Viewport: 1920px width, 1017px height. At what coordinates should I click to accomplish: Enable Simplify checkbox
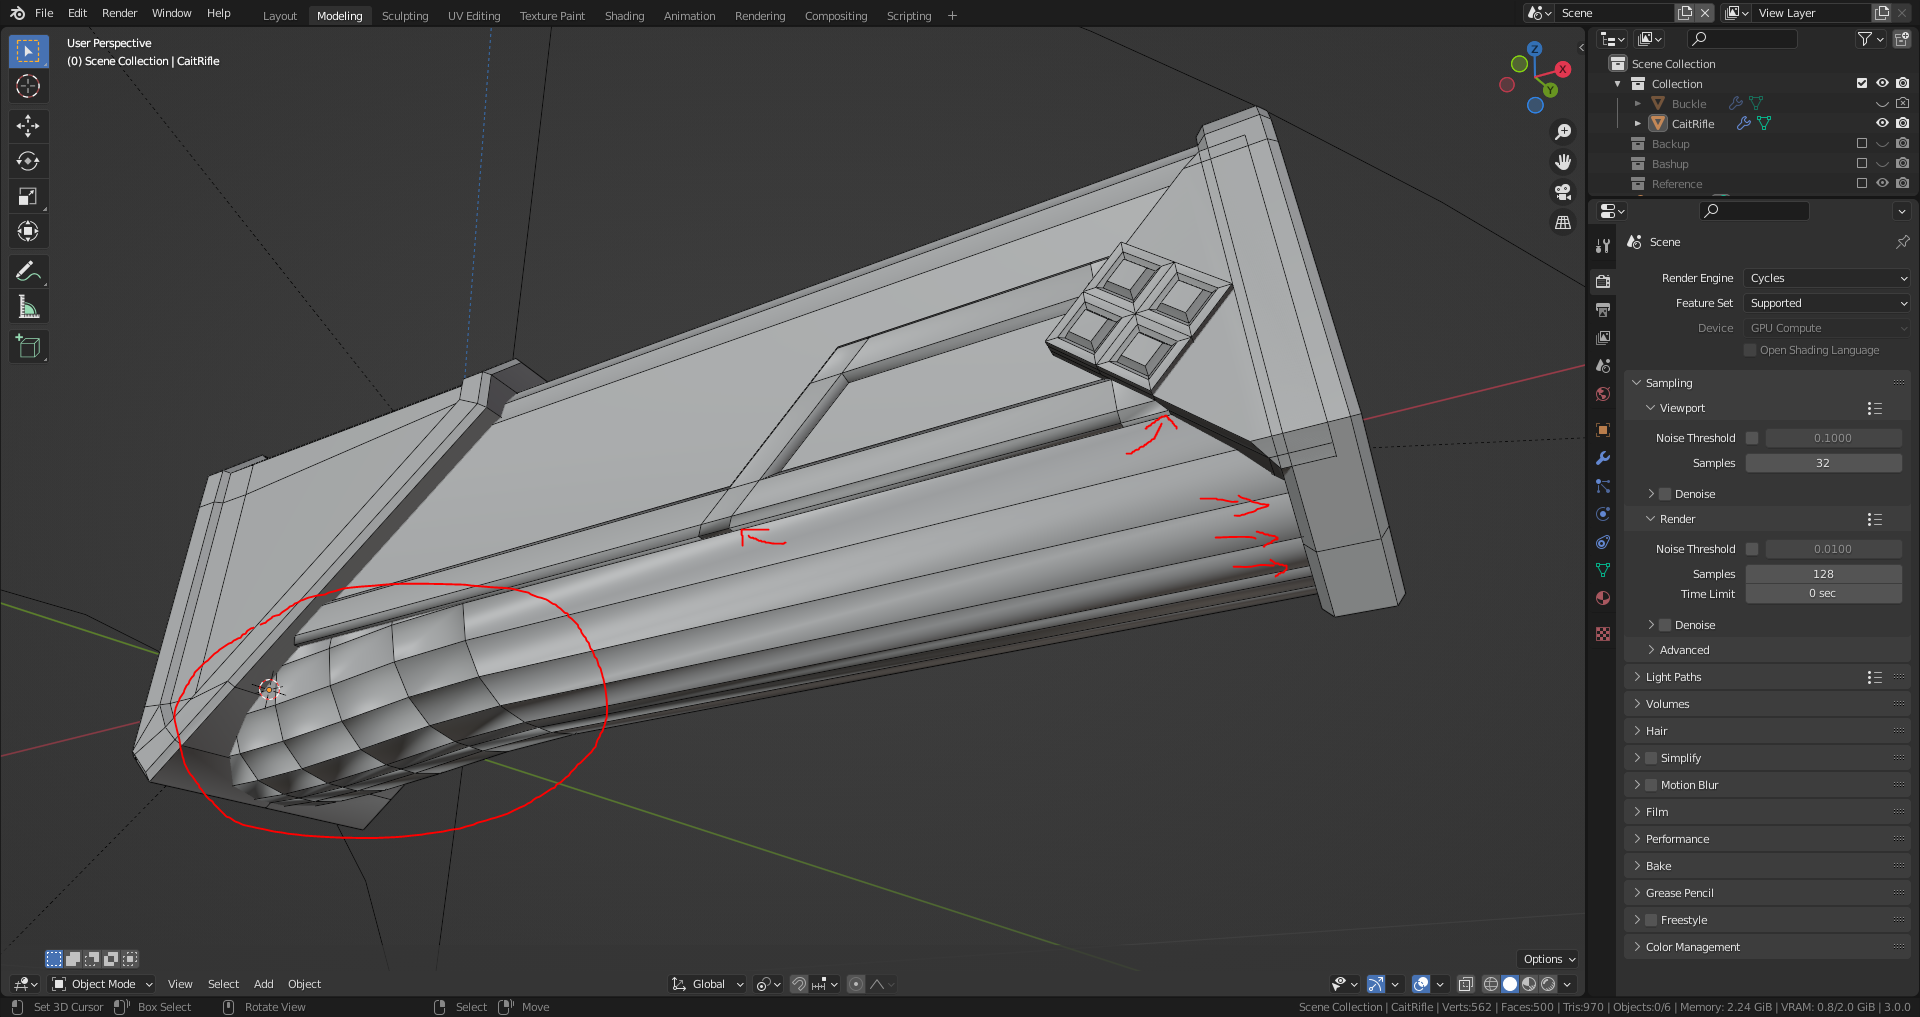click(1651, 758)
